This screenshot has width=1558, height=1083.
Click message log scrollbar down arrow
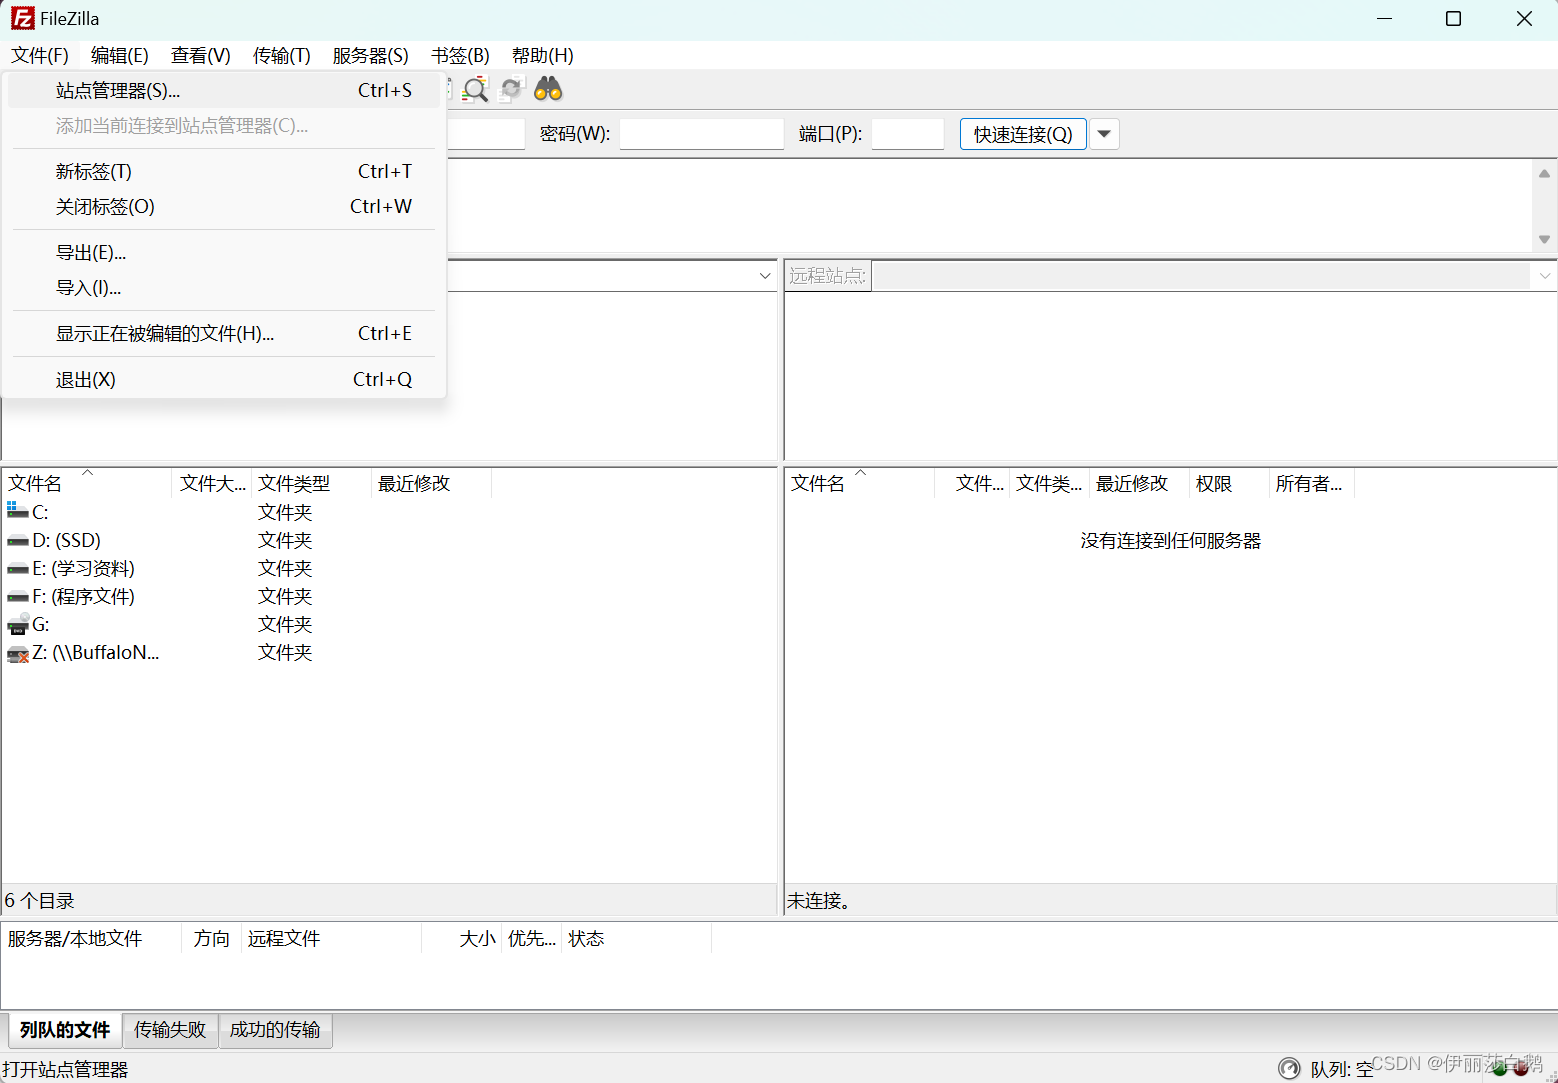1544,240
